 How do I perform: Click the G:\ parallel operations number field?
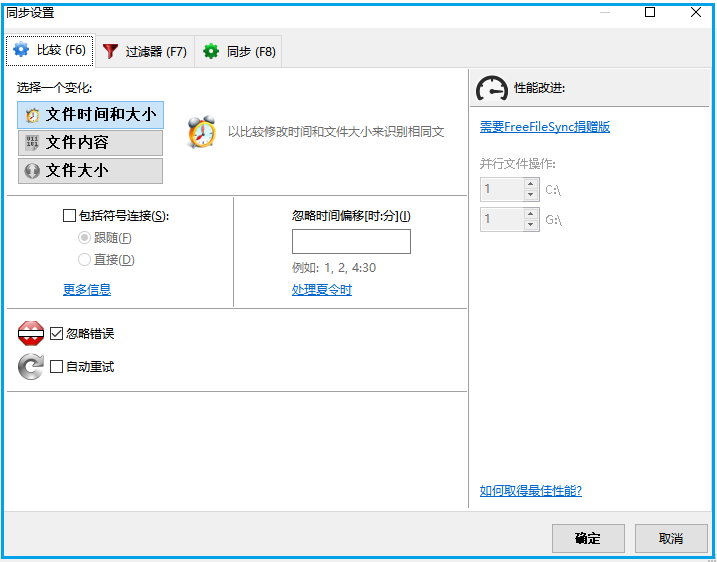click(x=502, y=219)
